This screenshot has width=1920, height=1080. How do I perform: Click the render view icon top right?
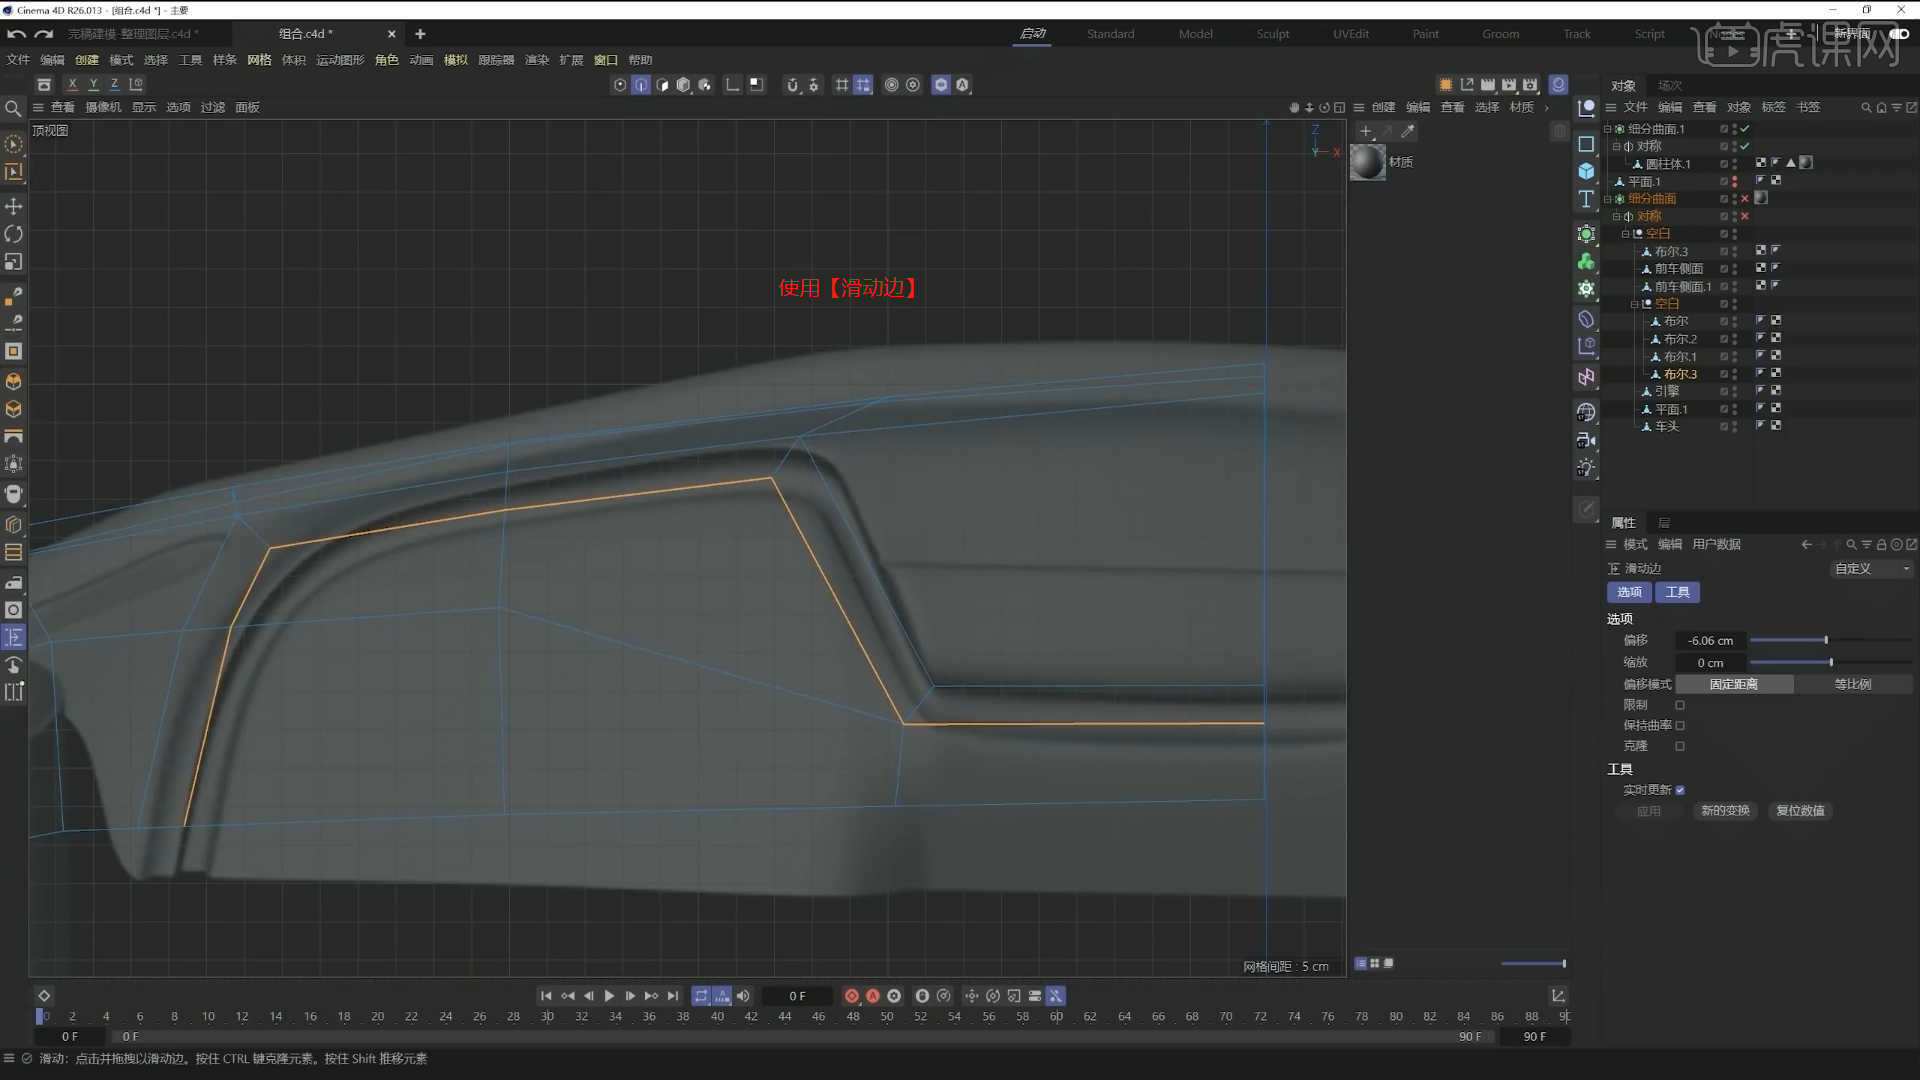point(1488,85)
